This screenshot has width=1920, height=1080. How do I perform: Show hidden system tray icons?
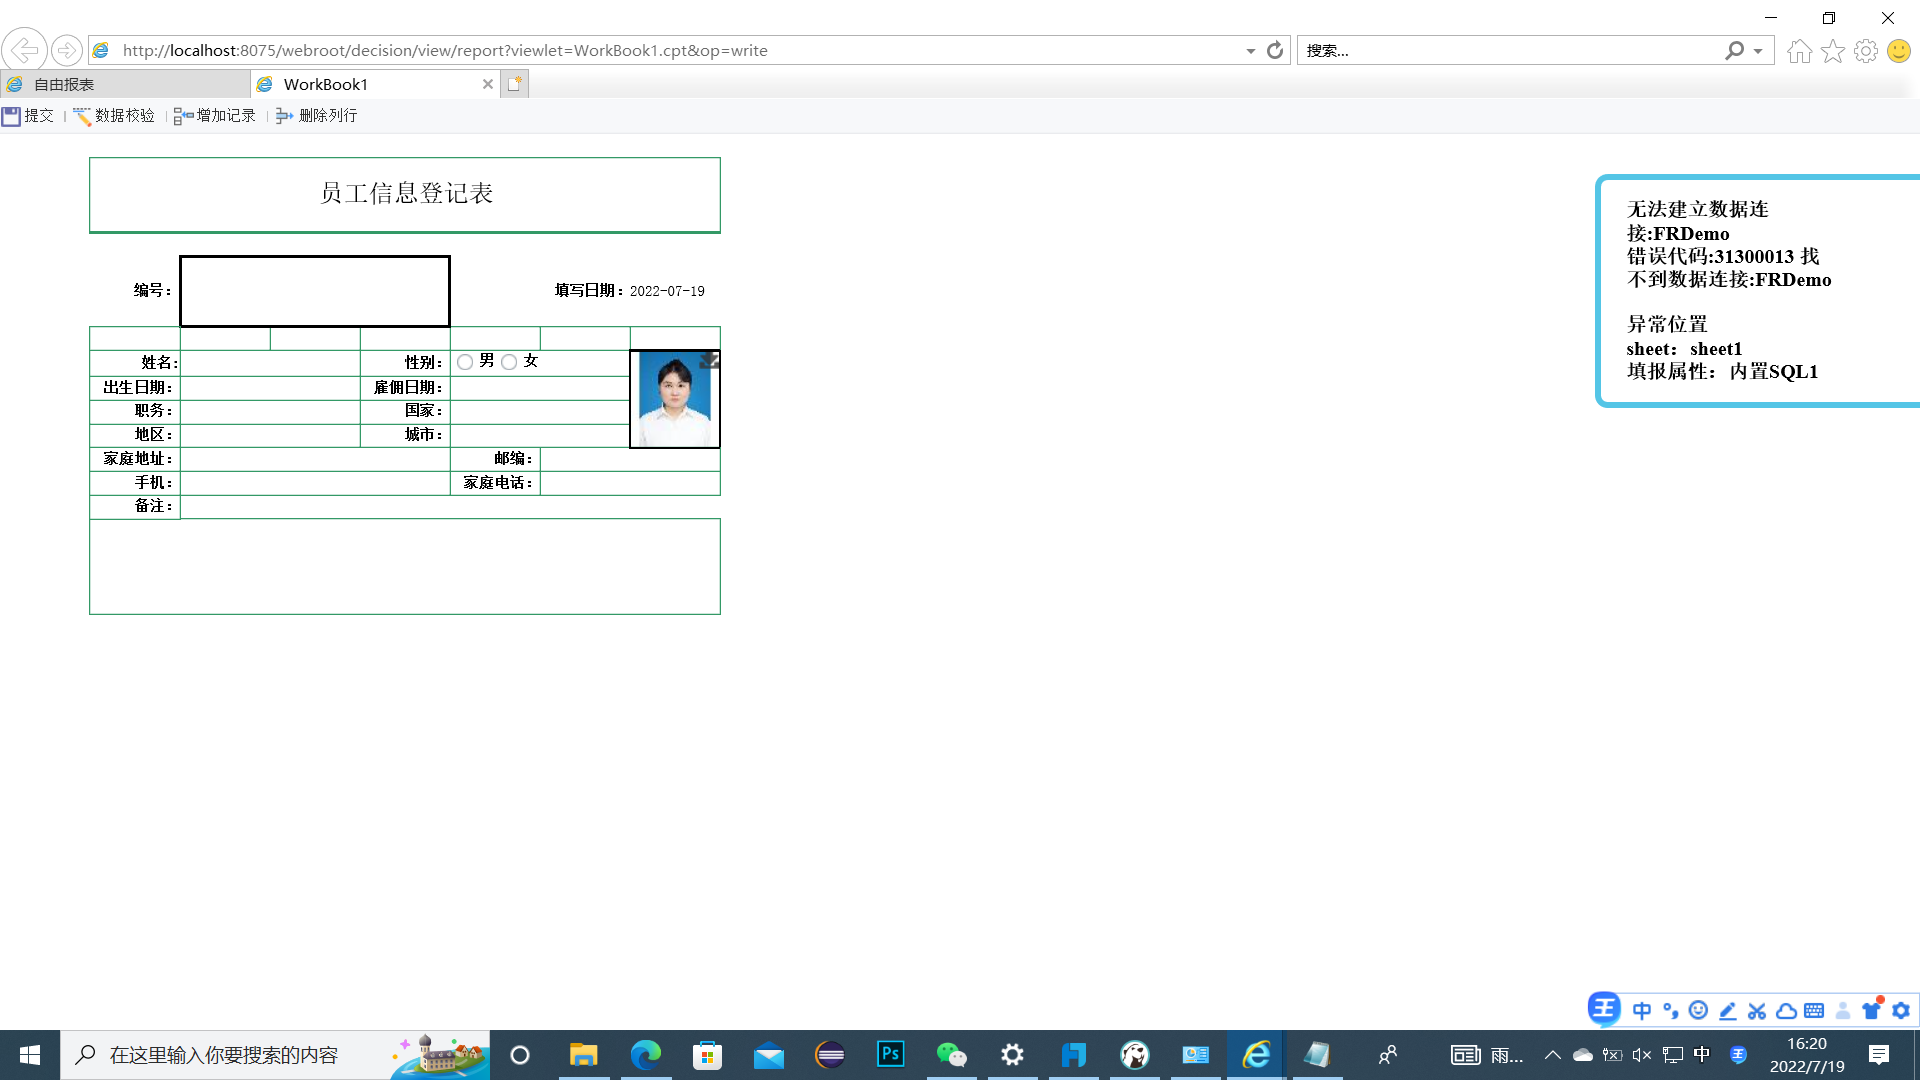1552,1054
